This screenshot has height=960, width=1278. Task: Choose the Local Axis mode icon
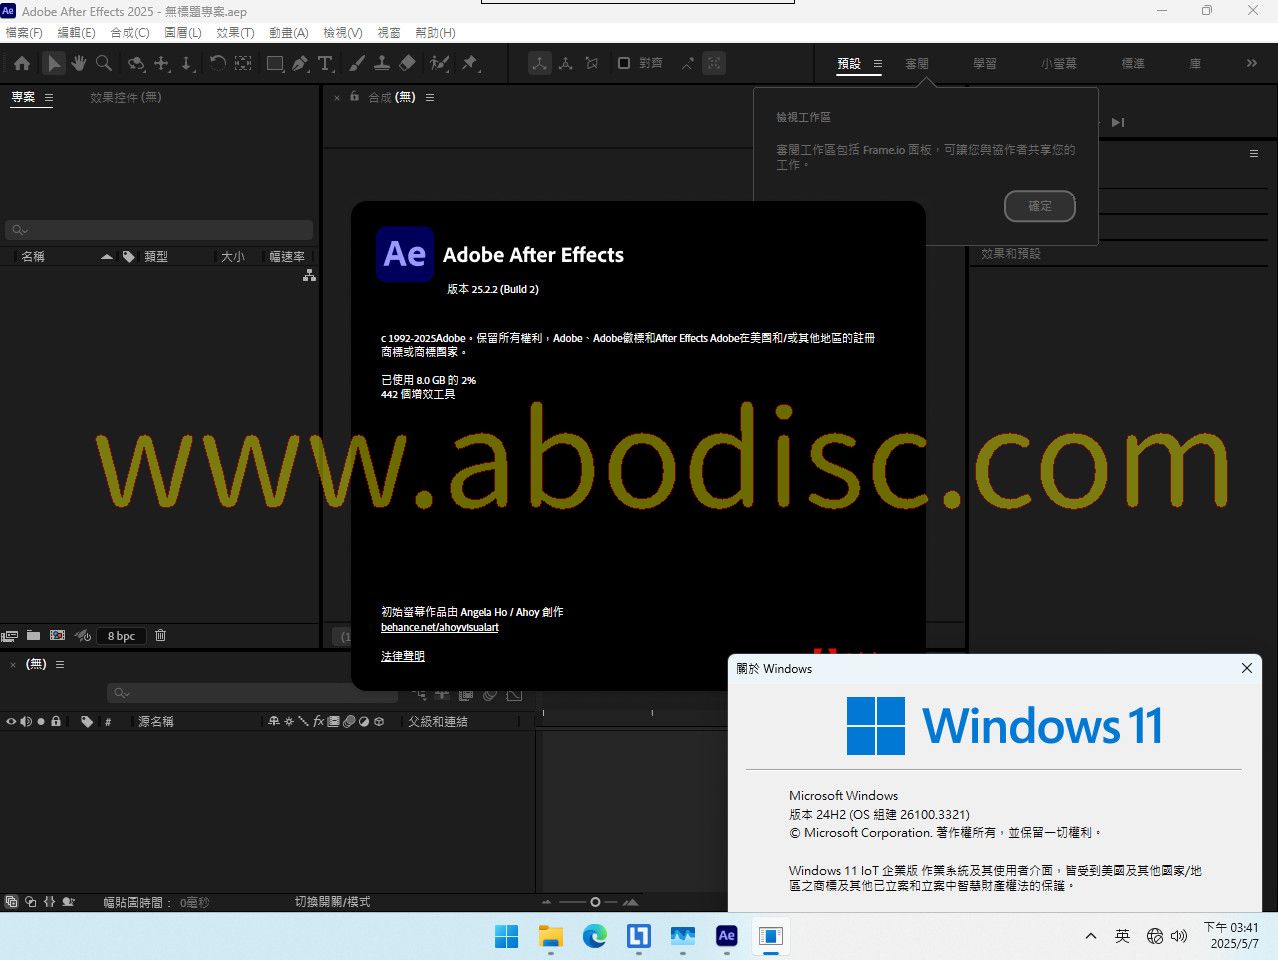[540, 63]
